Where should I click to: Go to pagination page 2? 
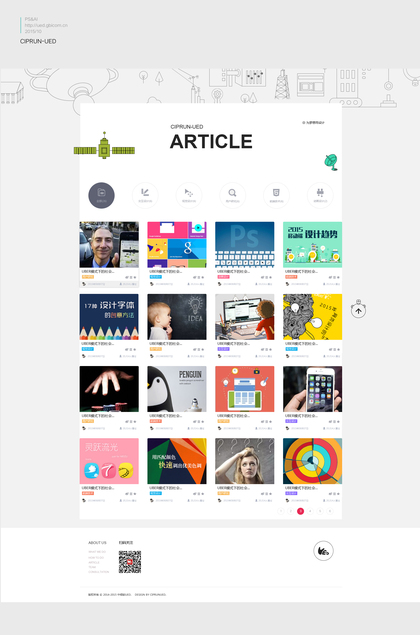(290, 511)
